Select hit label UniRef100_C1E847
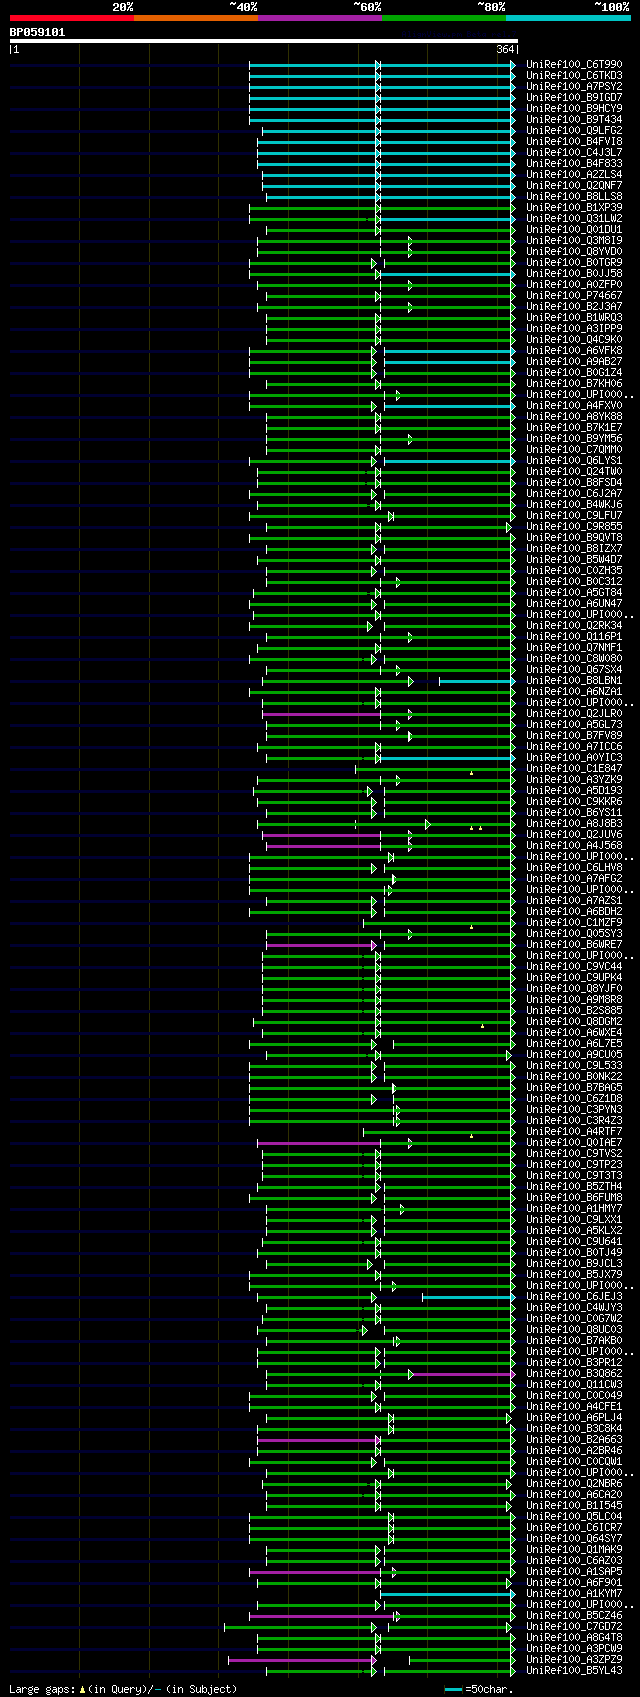 574,768
